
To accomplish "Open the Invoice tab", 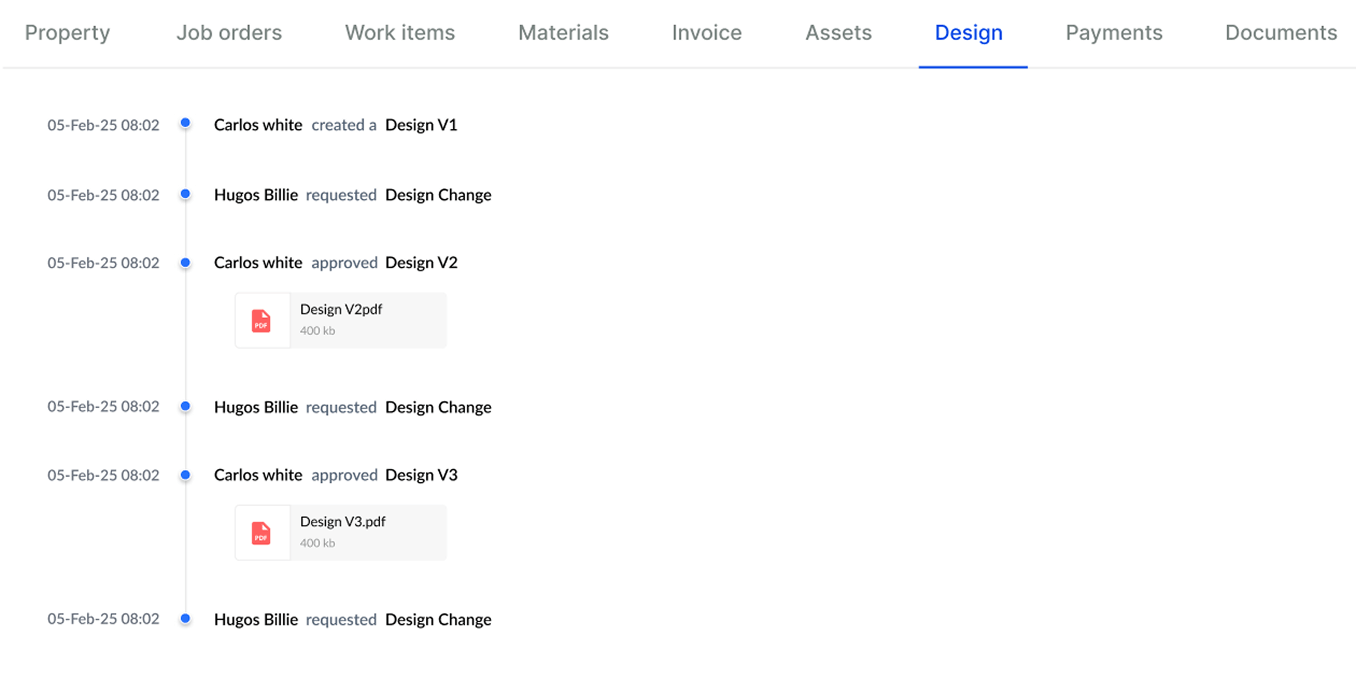I will tap(706, 32).
